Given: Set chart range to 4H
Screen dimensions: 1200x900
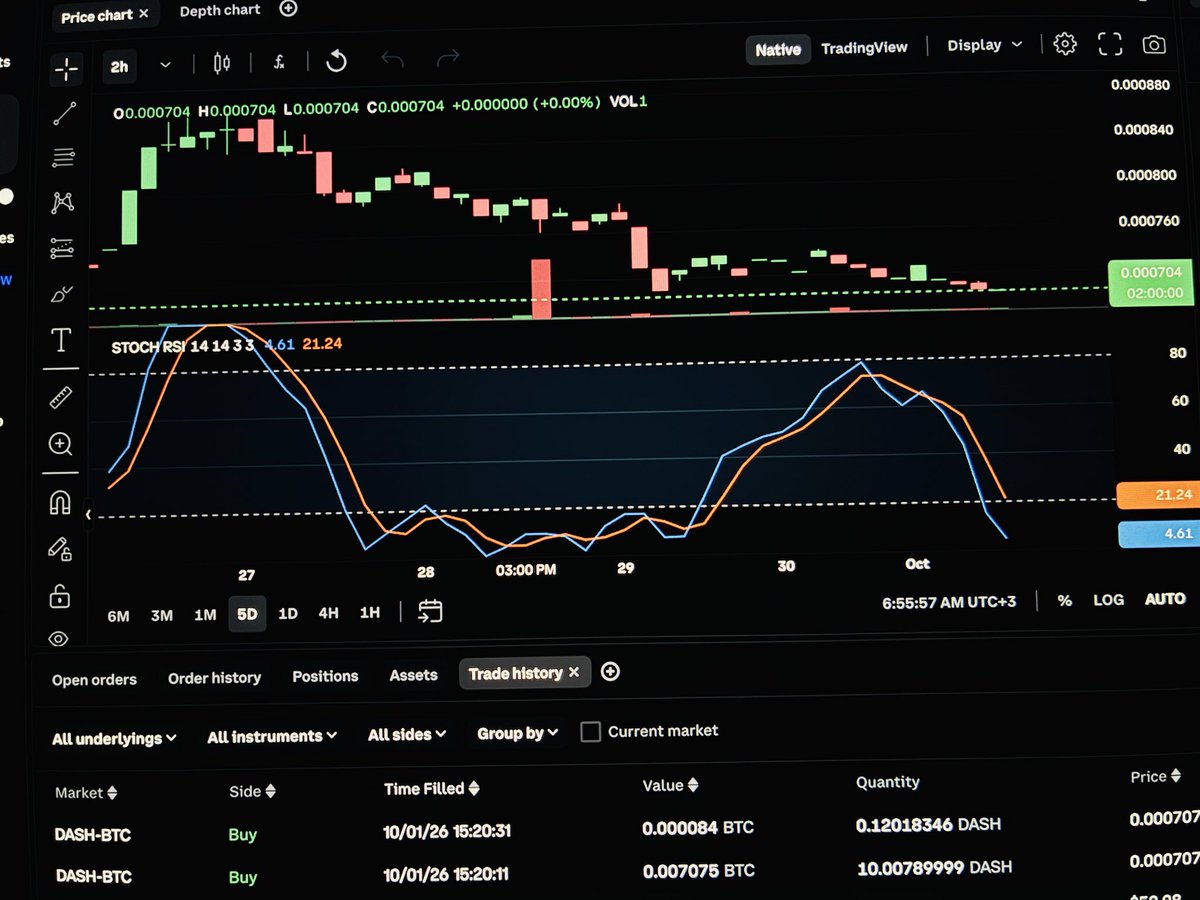Looking at the screenshot, I should (x=328, y=612).
